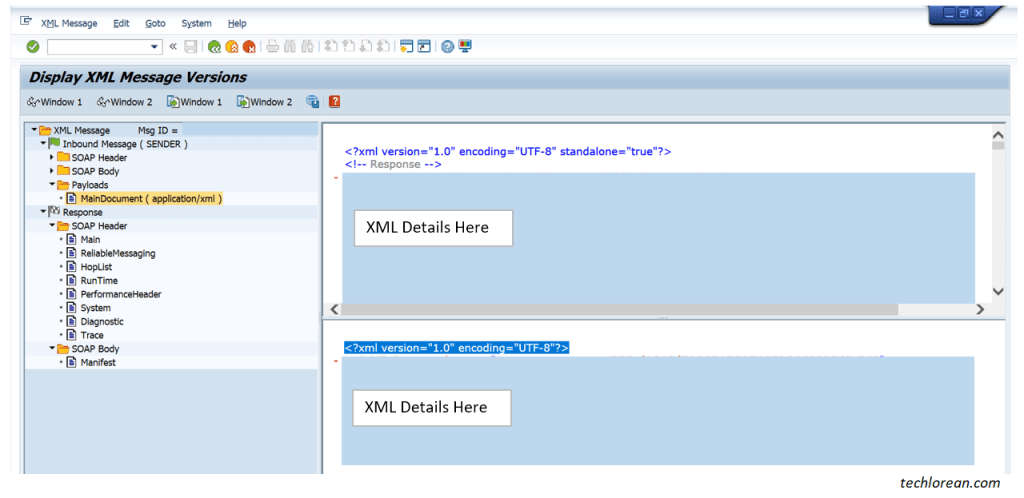Select the Main header item
The image size is (1024, 498).
pyautogui.click(x=90, y=240)
